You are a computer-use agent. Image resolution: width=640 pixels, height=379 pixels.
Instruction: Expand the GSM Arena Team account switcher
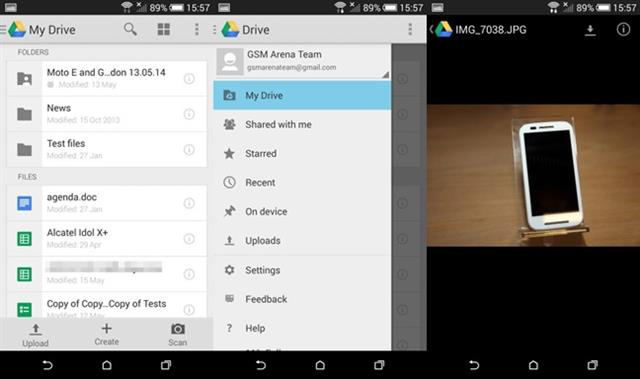tap(385, 74)
